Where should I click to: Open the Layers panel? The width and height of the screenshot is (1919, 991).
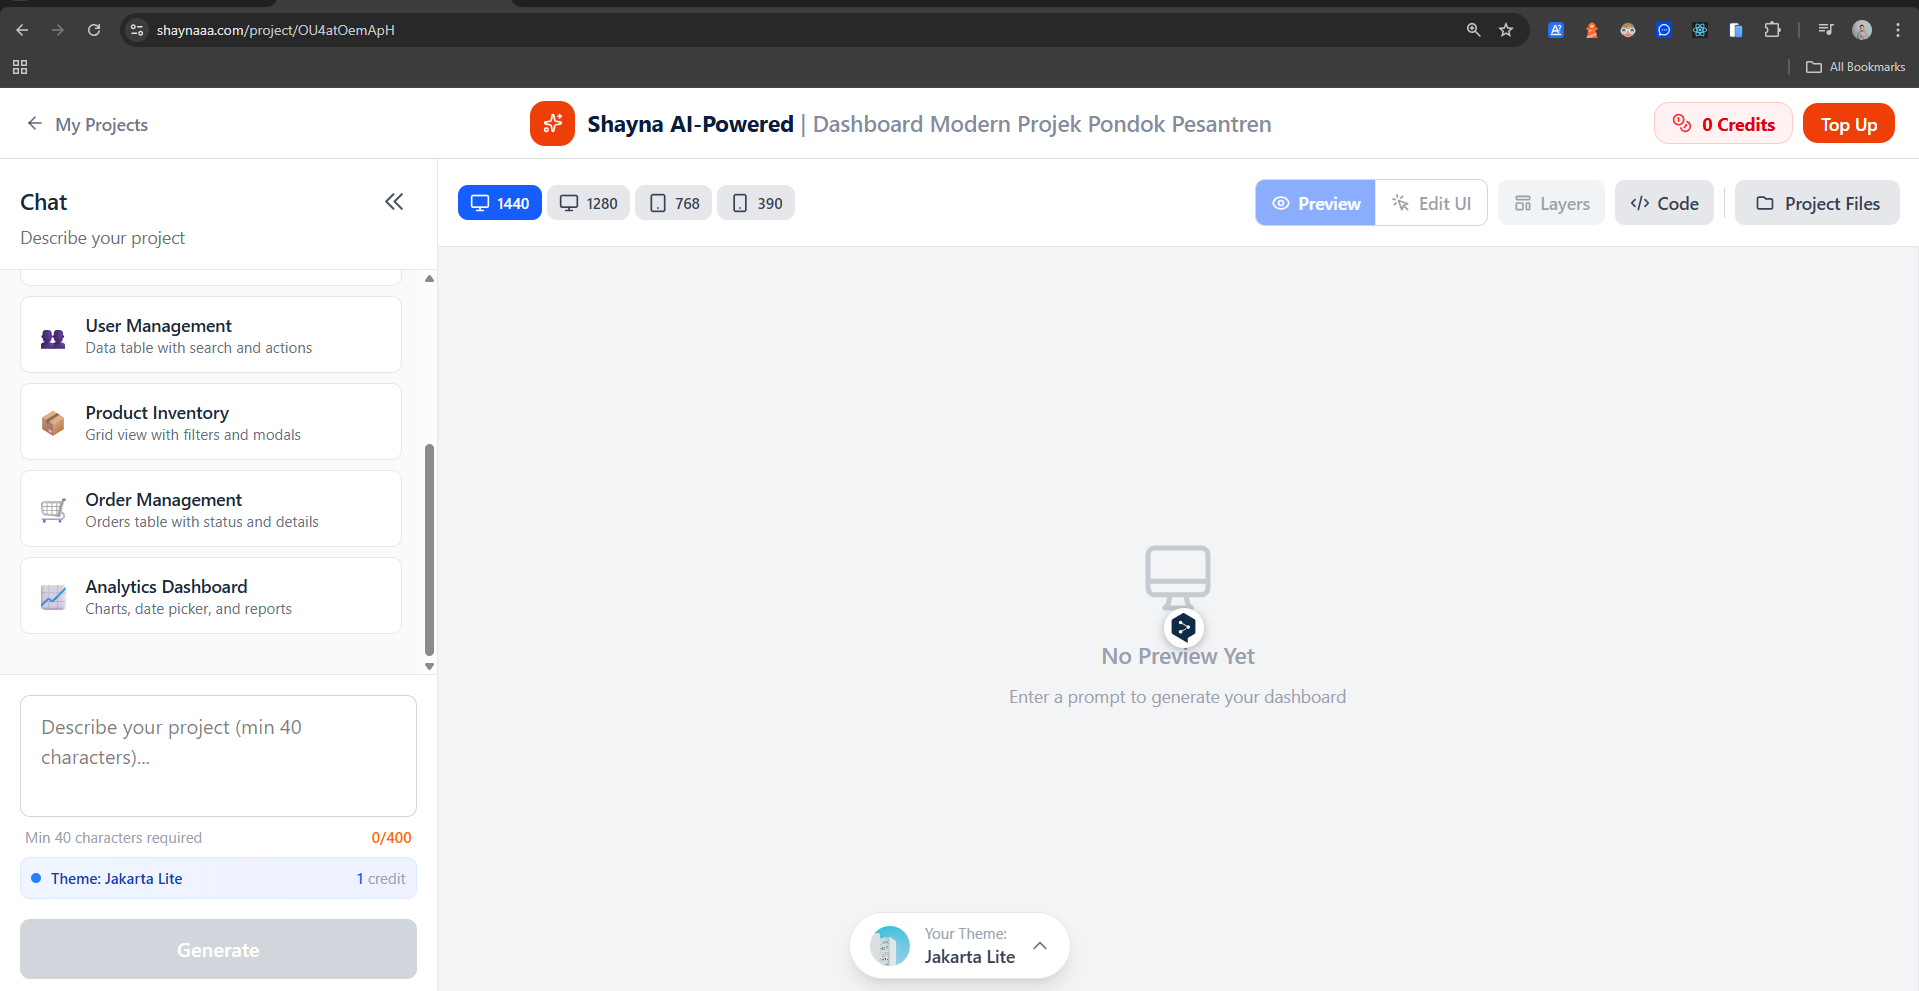pos(1551,203)
